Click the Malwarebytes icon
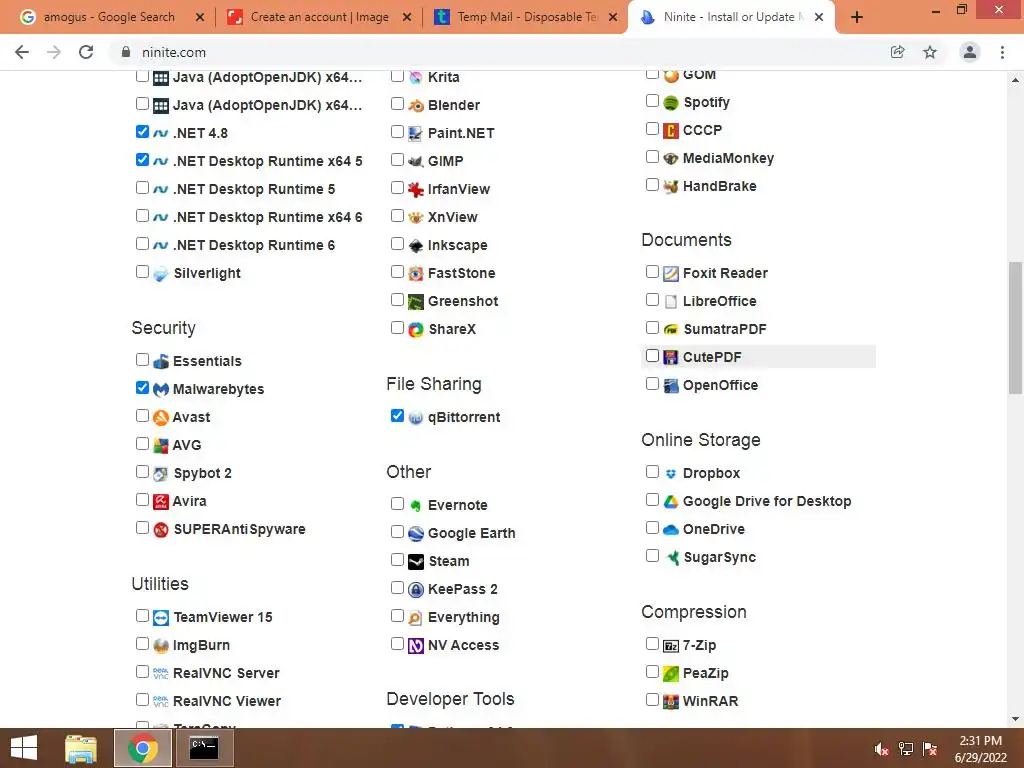The width and height of the screenshot is (1024, 768). (x=161, y=390)
